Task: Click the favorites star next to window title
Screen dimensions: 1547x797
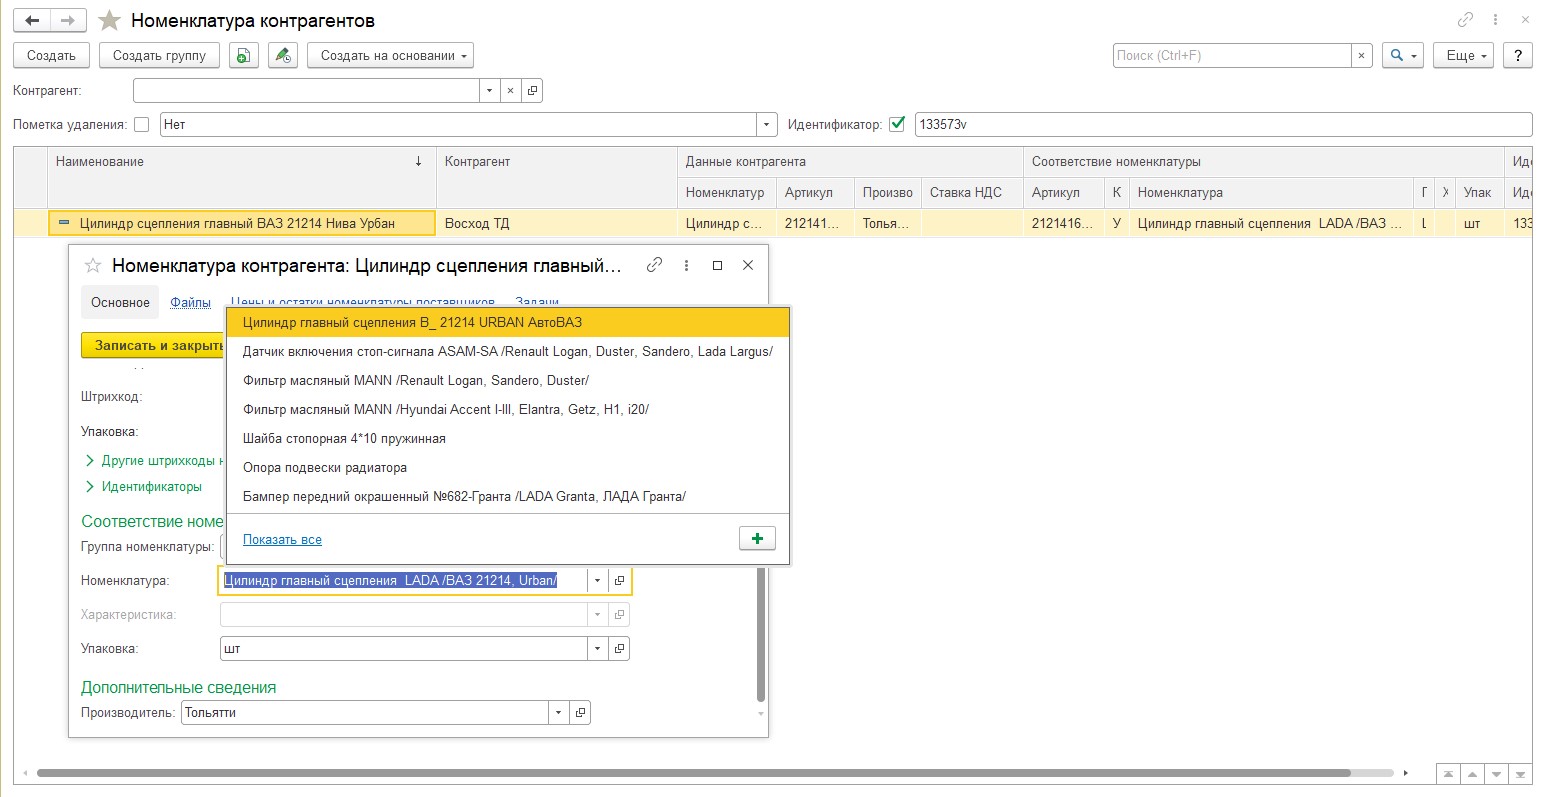Action: 110,21
